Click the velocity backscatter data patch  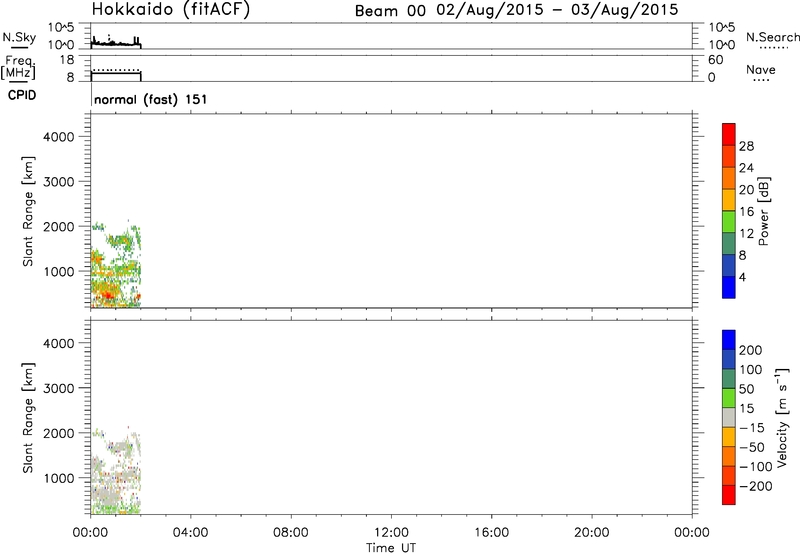pyautogui.click(x=115, y=470)
